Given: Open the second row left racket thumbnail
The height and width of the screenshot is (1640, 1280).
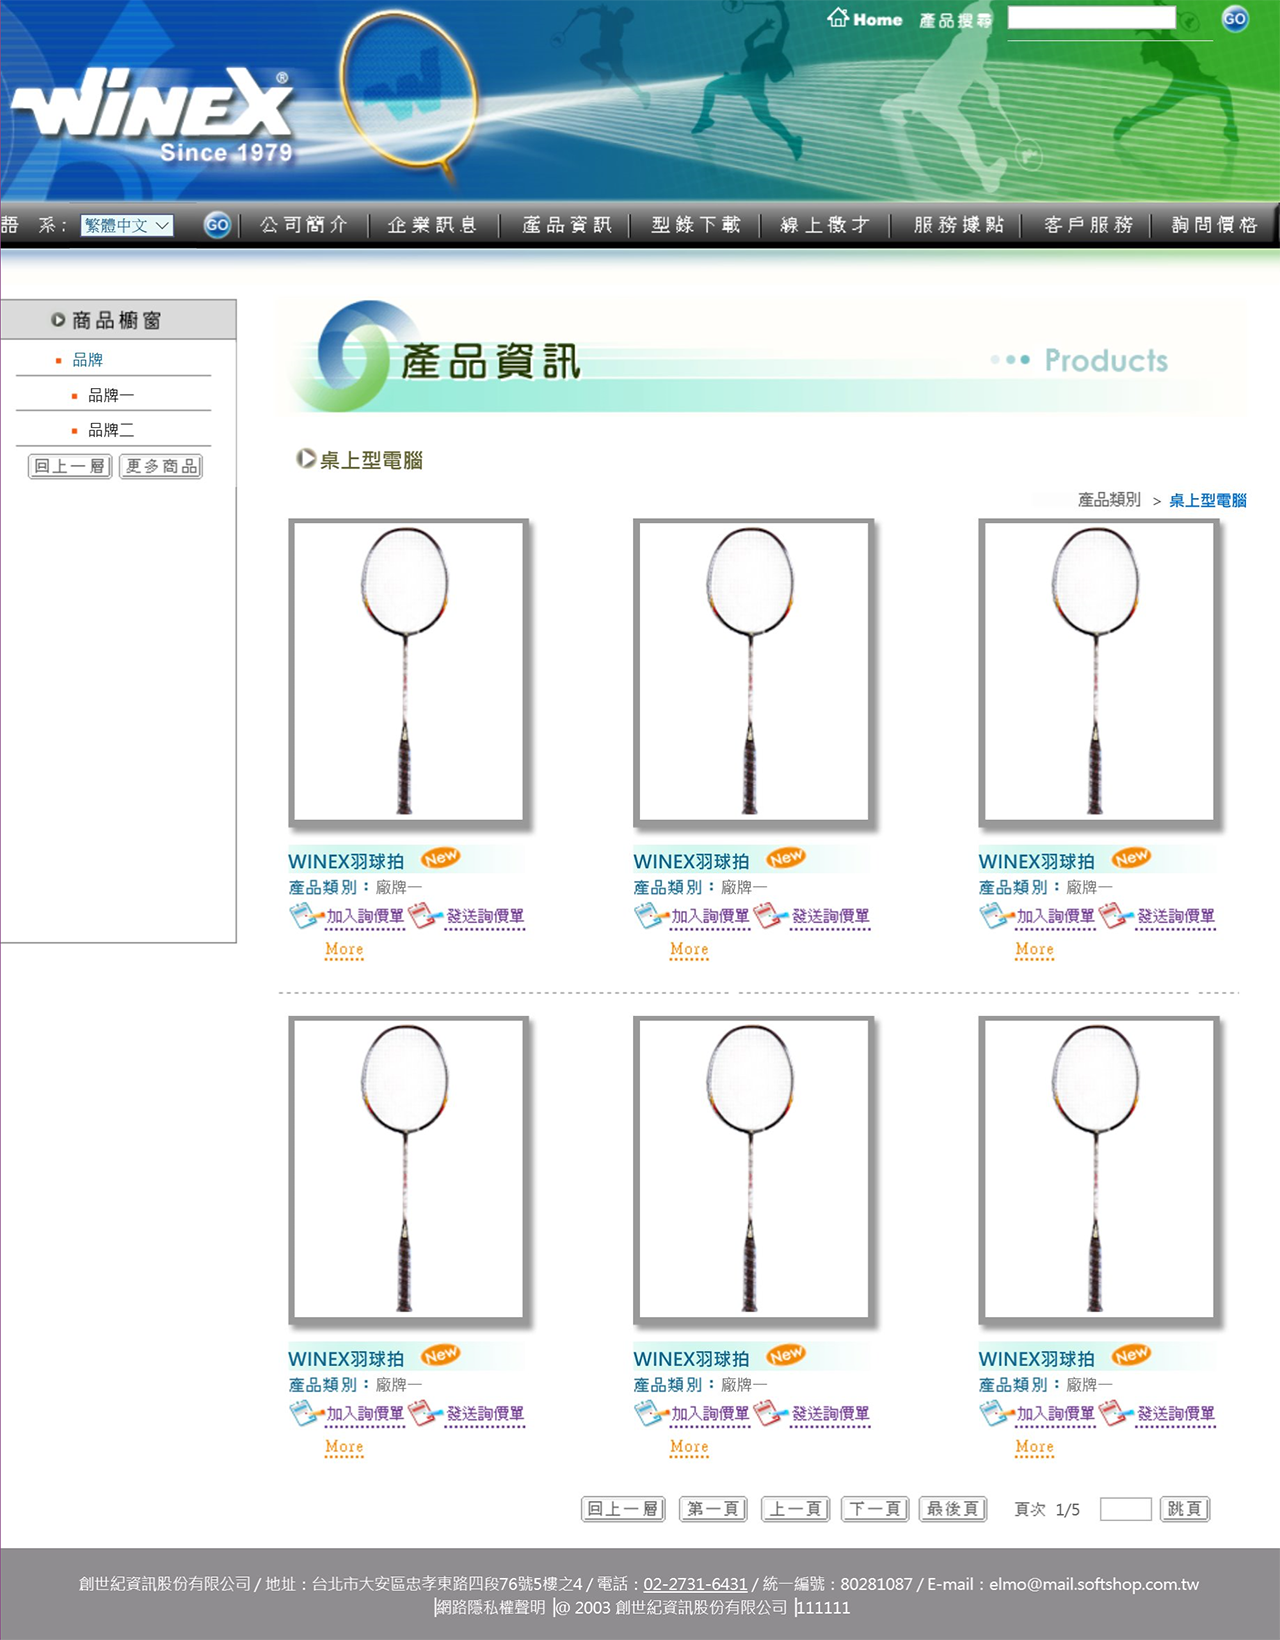Looking at the screenshot, I should (x=409, y=1171).
